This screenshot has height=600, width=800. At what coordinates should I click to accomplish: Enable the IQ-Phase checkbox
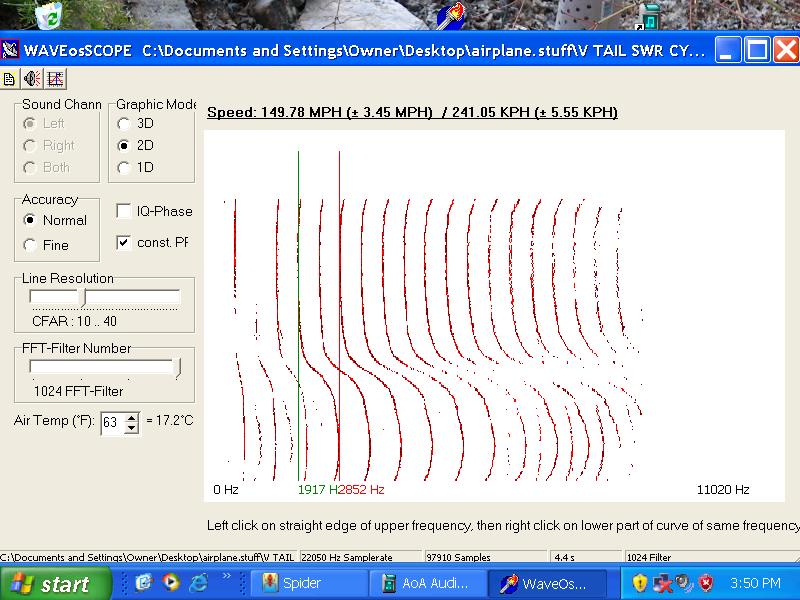(124, 211)
